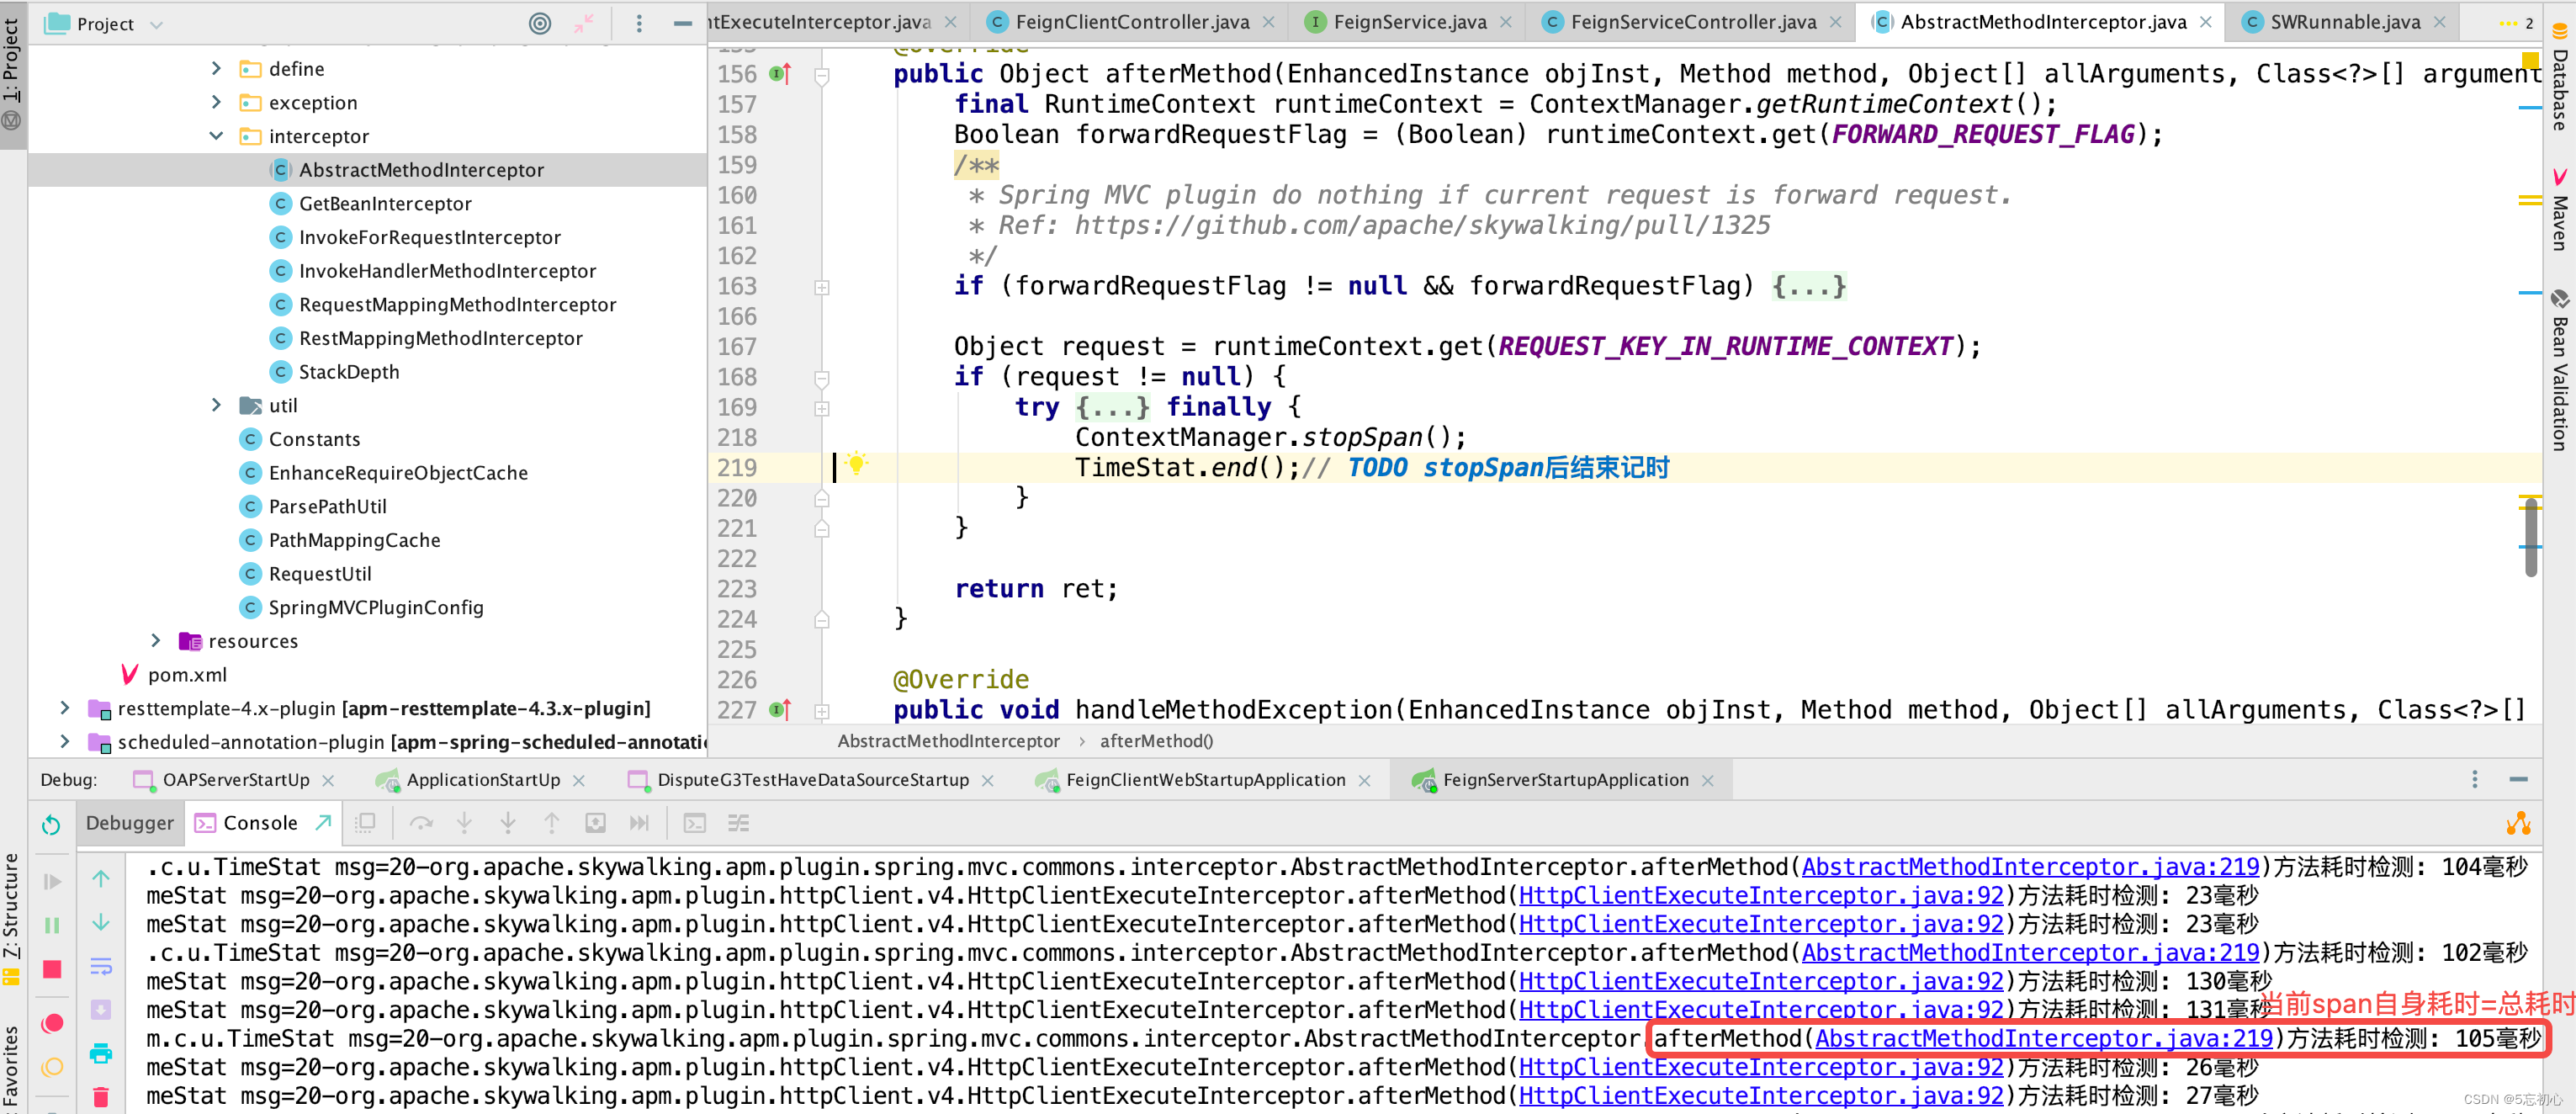The image size is (2576, 1114).
Task: Collapse the interceptor folder
Action: coord(216,136)
